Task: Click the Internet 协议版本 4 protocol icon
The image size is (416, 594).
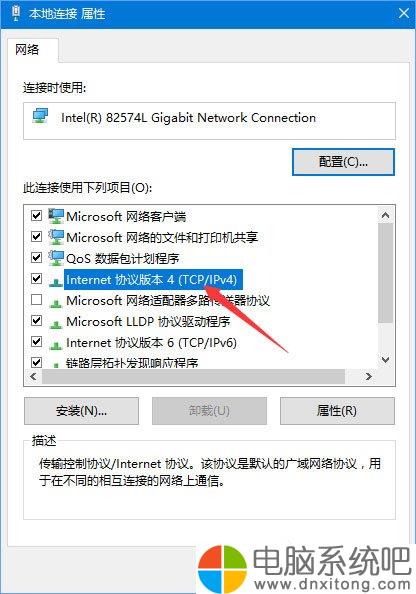Action: 56,281
